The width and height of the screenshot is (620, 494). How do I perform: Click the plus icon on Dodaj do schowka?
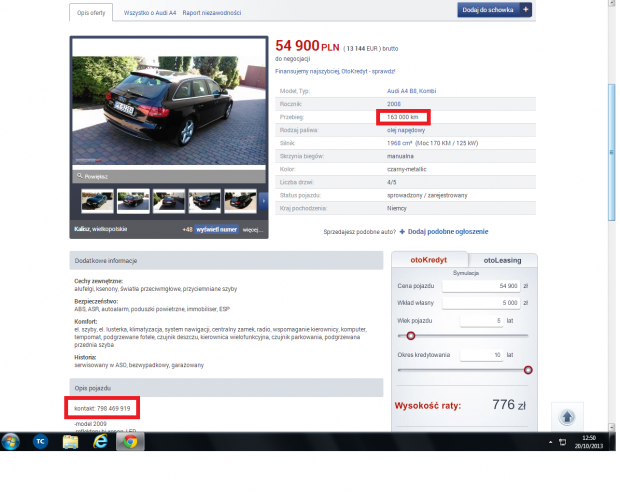click(x=526, y=9)
